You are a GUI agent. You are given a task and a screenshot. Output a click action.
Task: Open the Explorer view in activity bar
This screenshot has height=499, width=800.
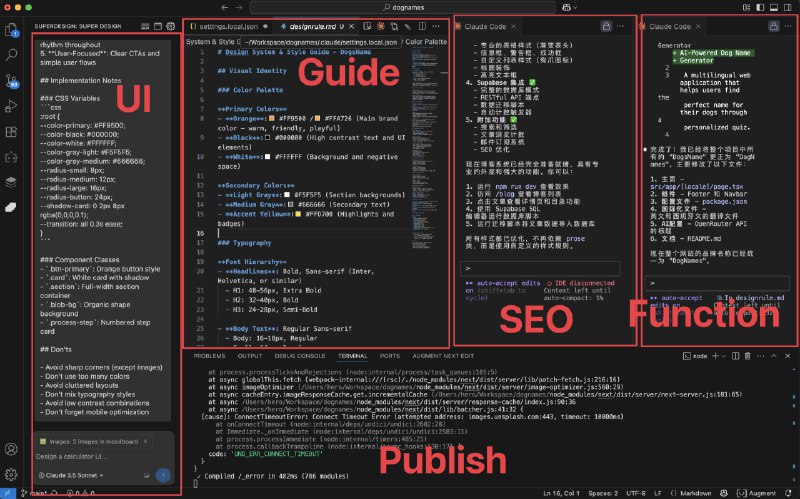click(11, 30)
